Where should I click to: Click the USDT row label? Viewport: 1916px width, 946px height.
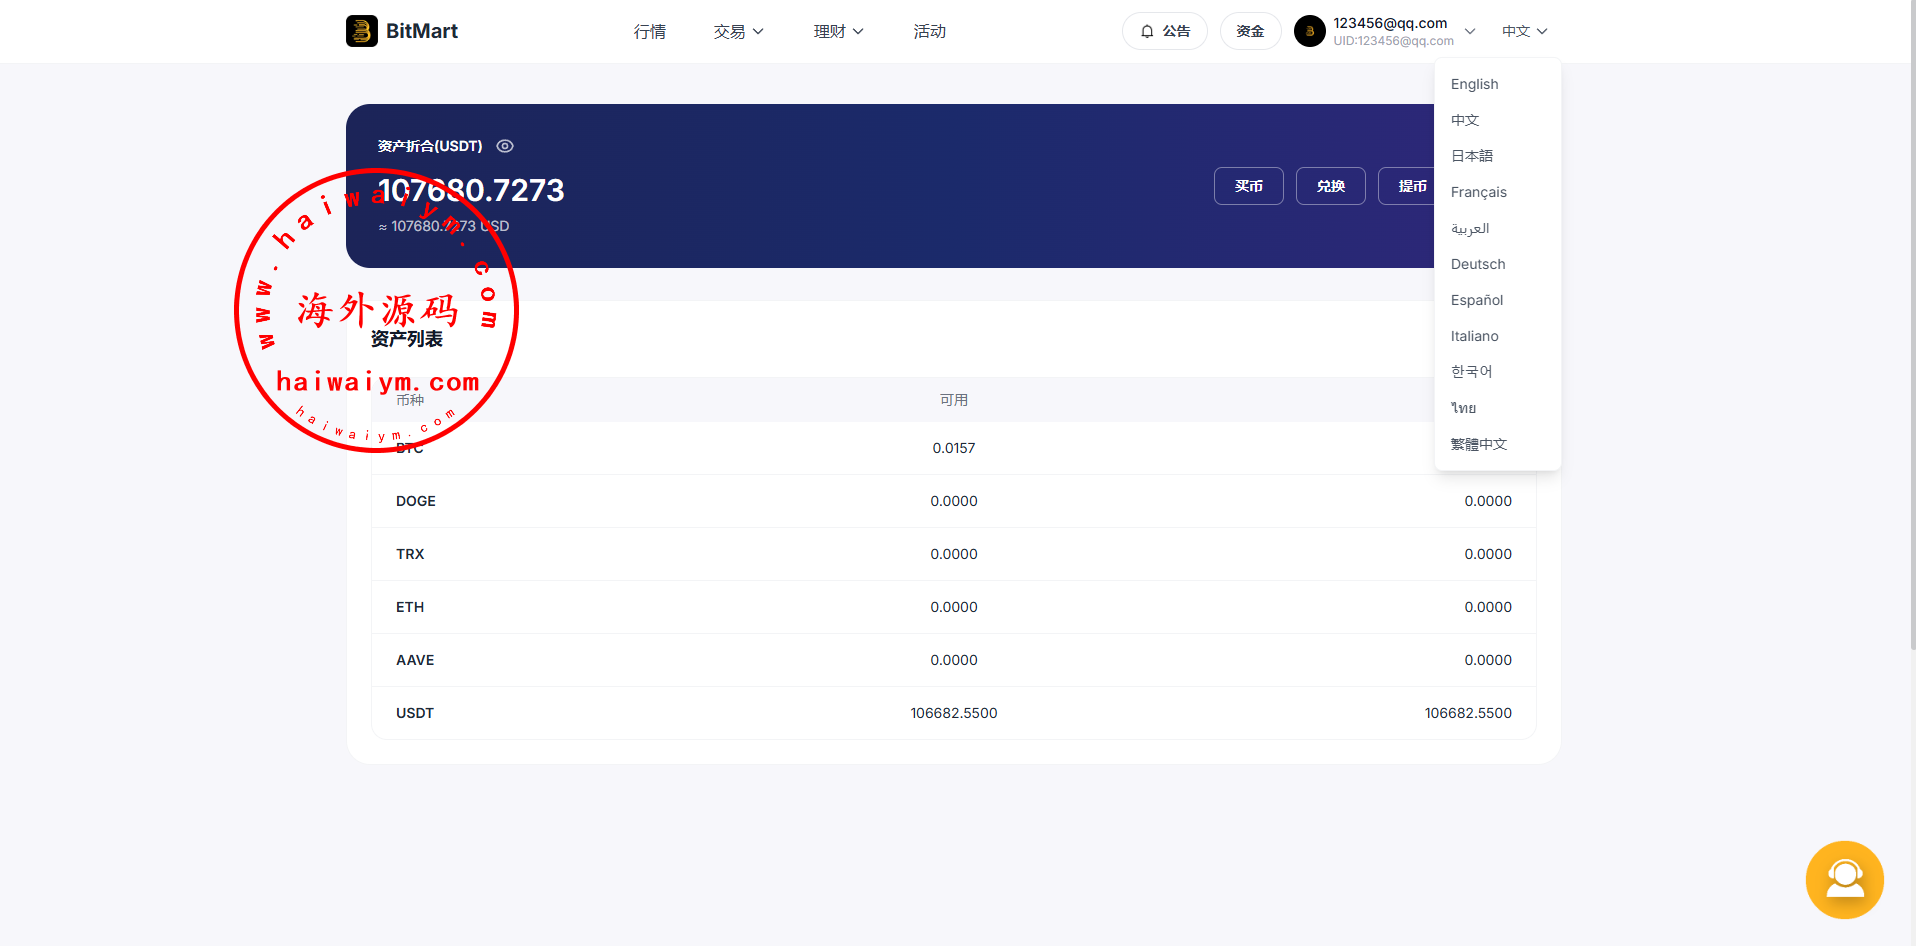click(415, 713)
